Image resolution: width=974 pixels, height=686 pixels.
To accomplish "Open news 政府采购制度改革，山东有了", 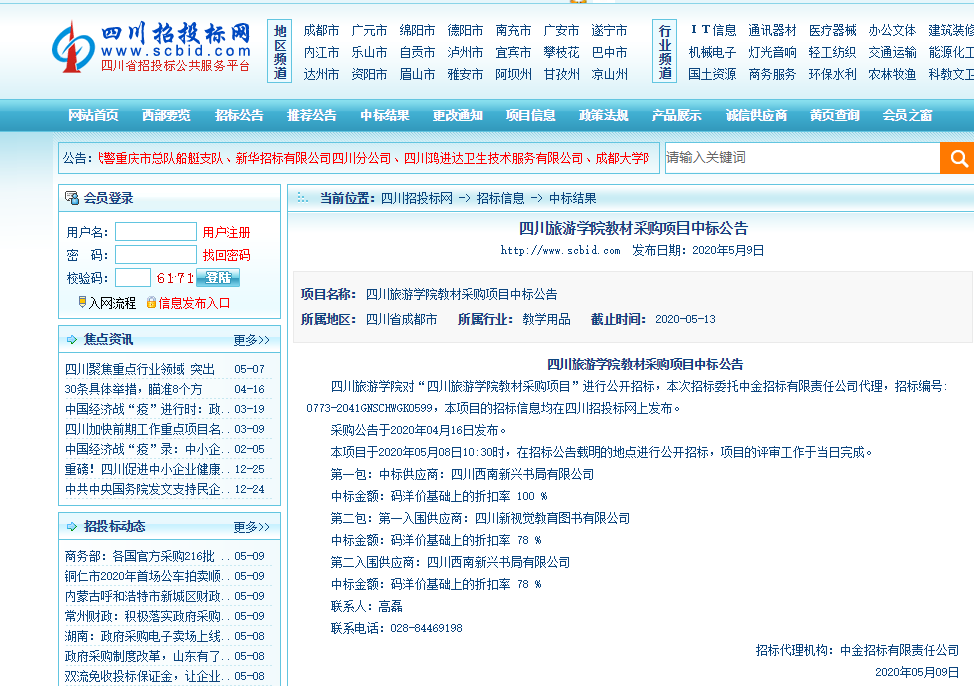I will tap(143, 656).
